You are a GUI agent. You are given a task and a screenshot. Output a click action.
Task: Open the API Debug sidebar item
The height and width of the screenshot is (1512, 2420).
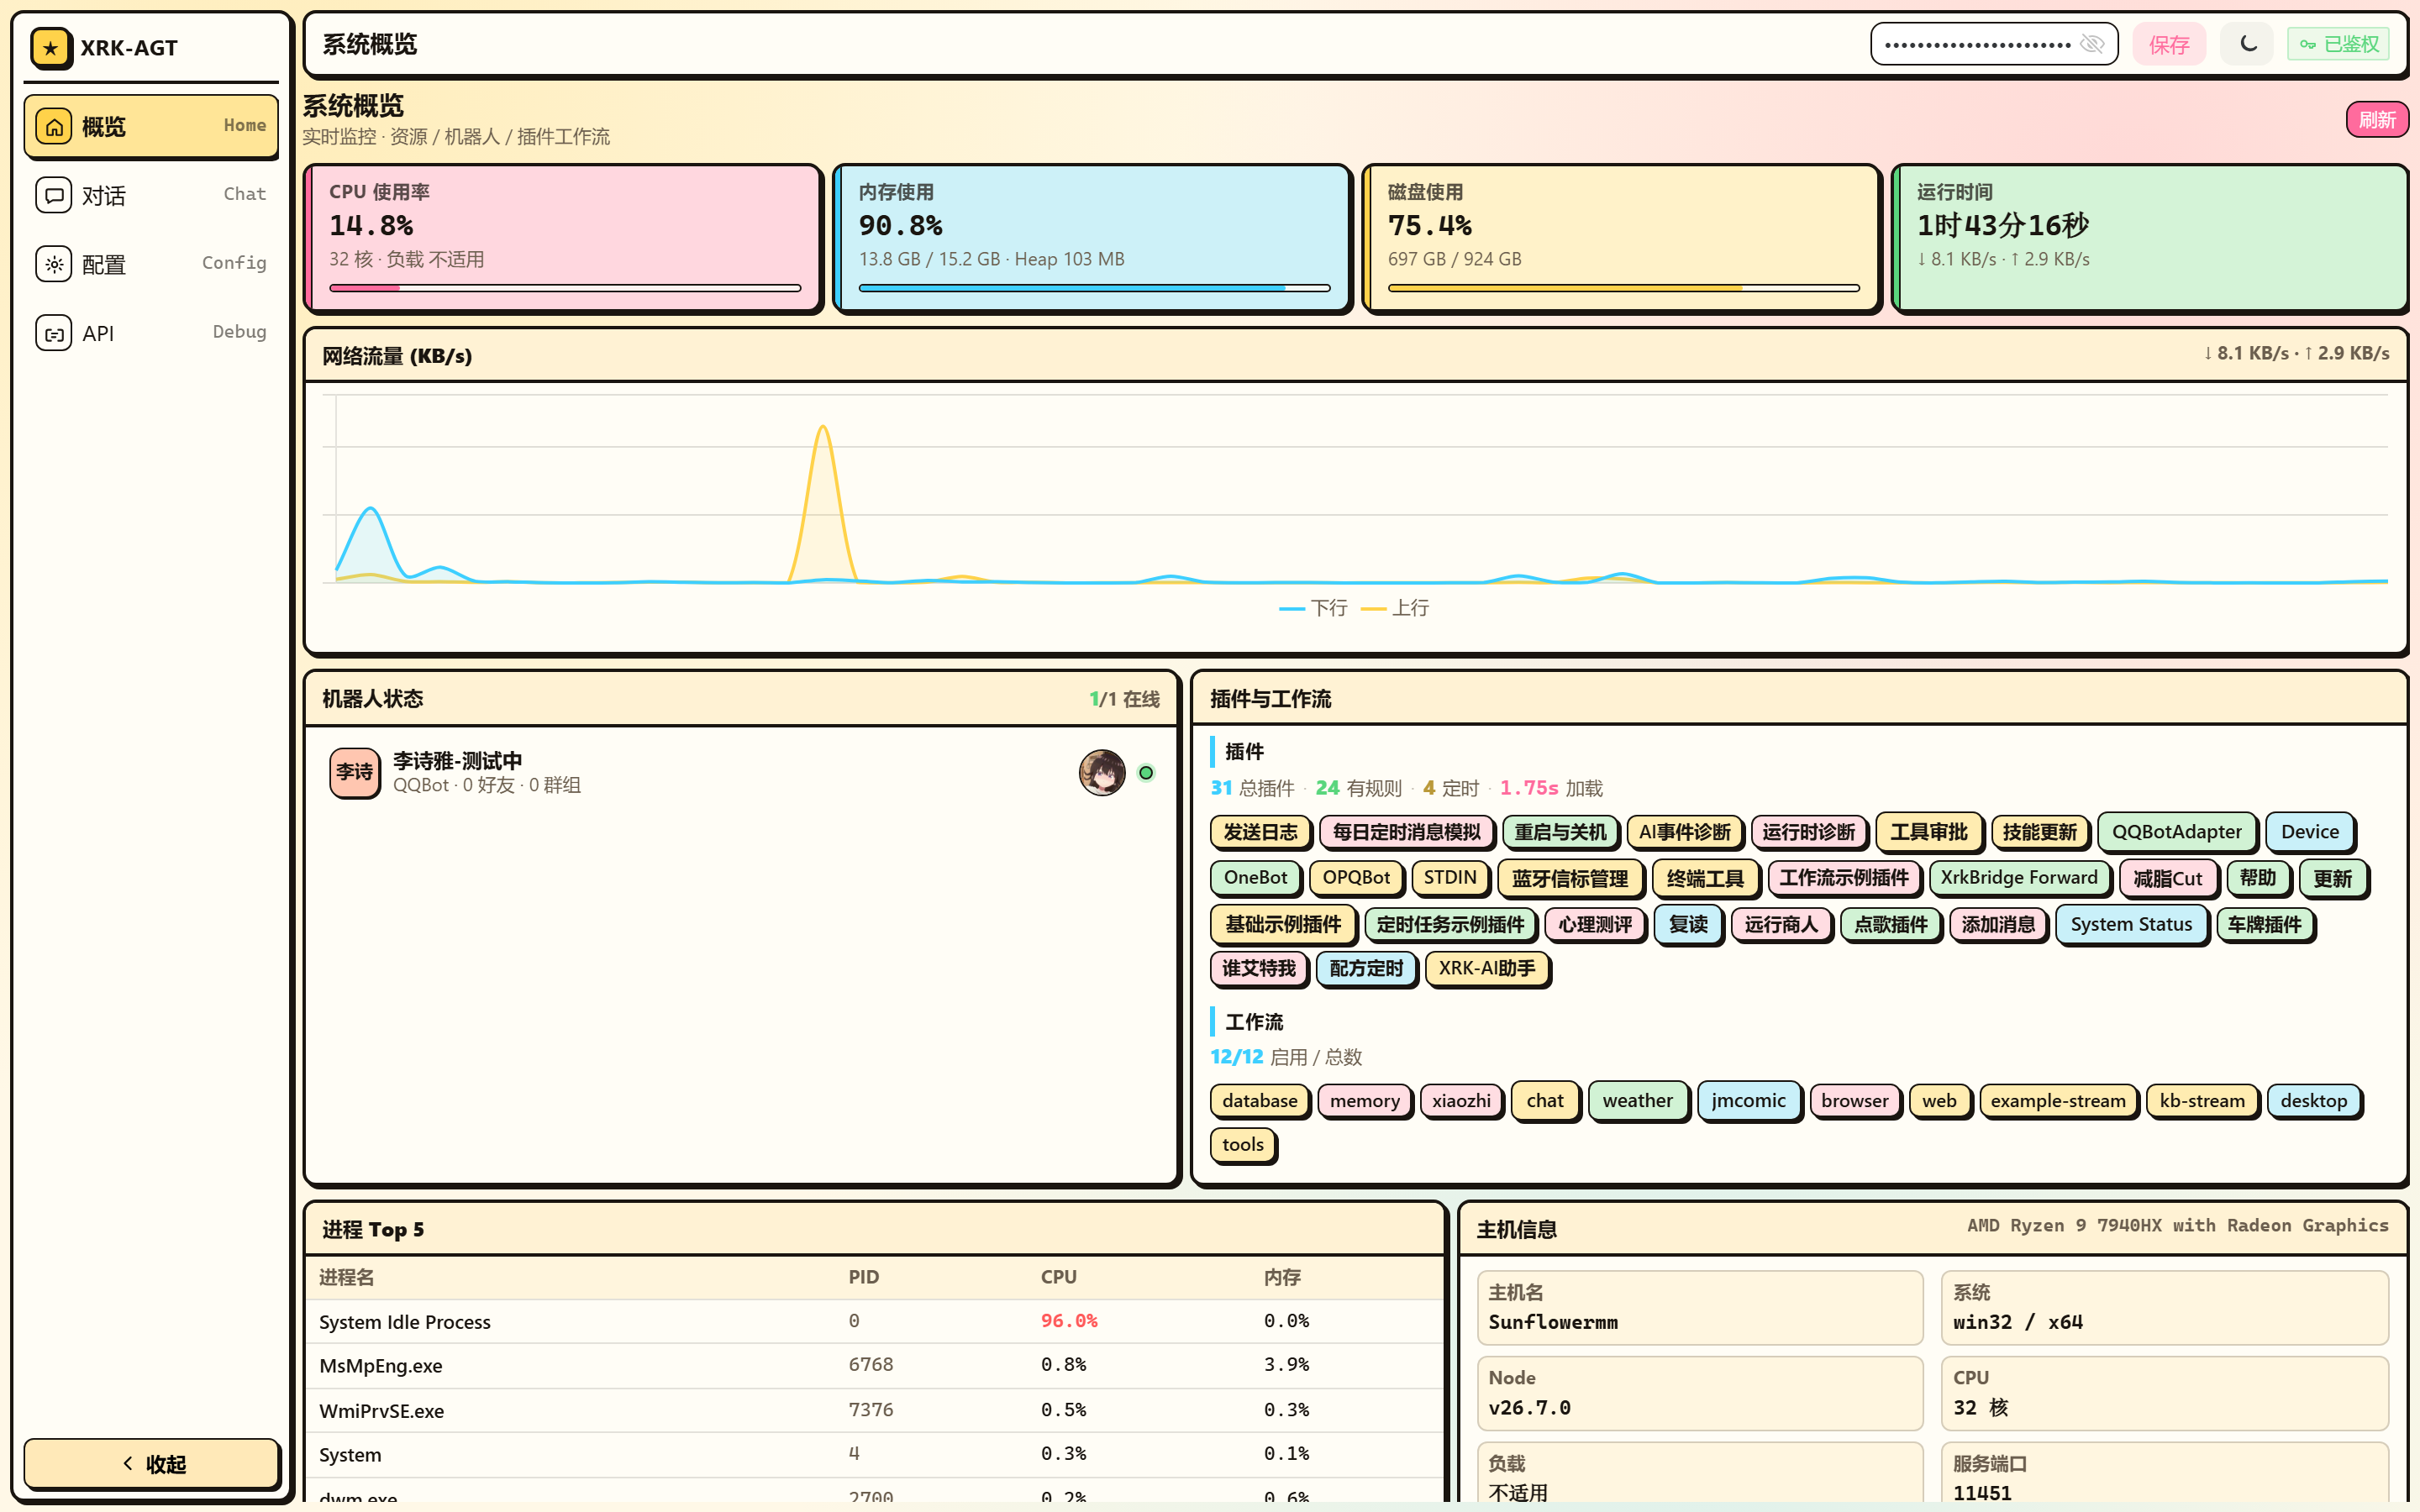(x=151, y=333)
